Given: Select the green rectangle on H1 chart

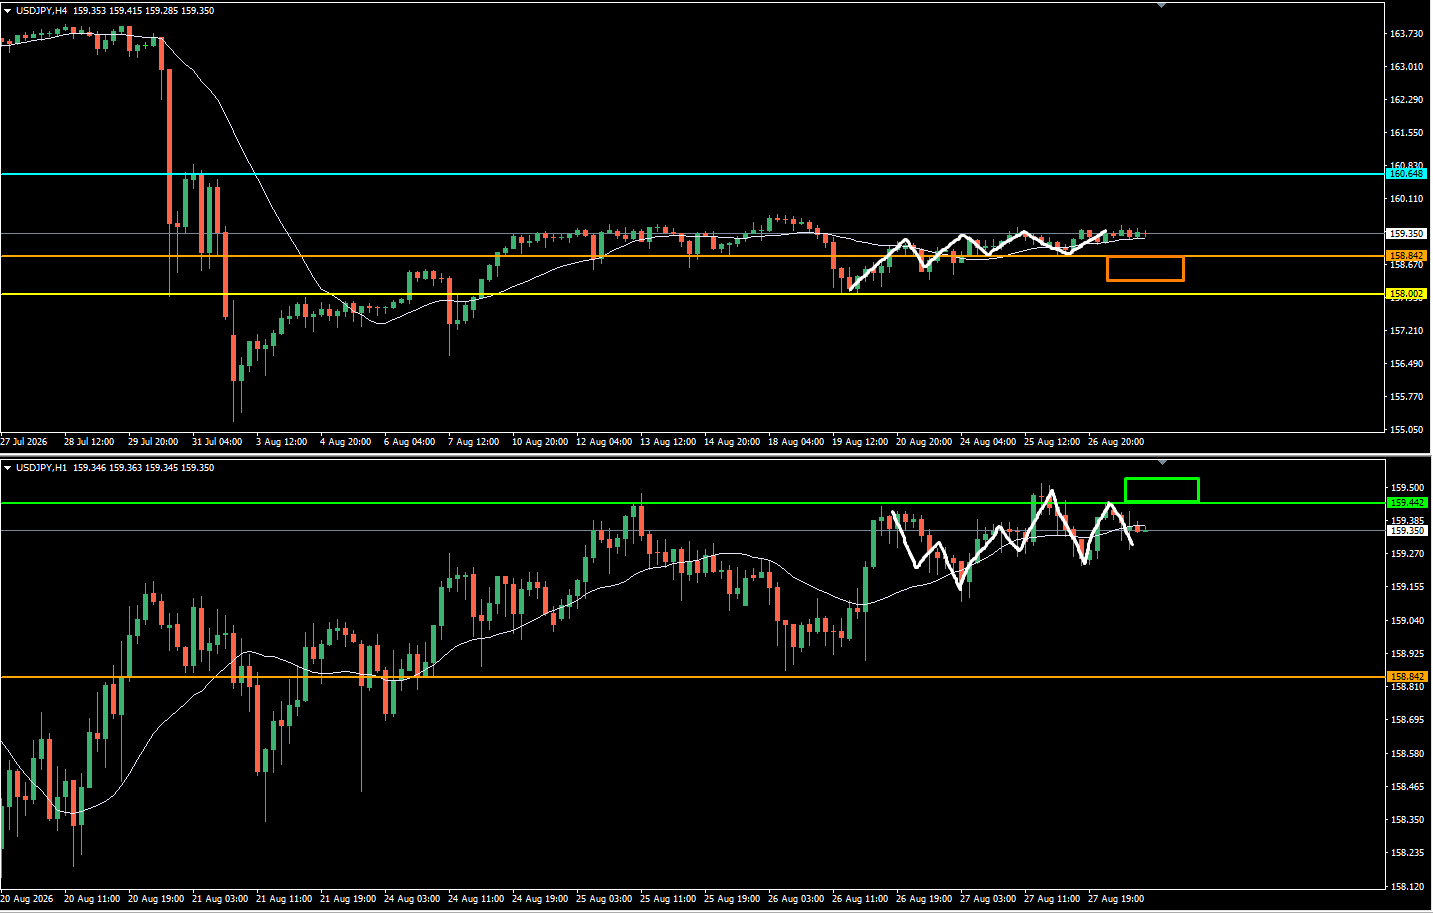Looking at the screenshot, I should tap(1161, 490).
